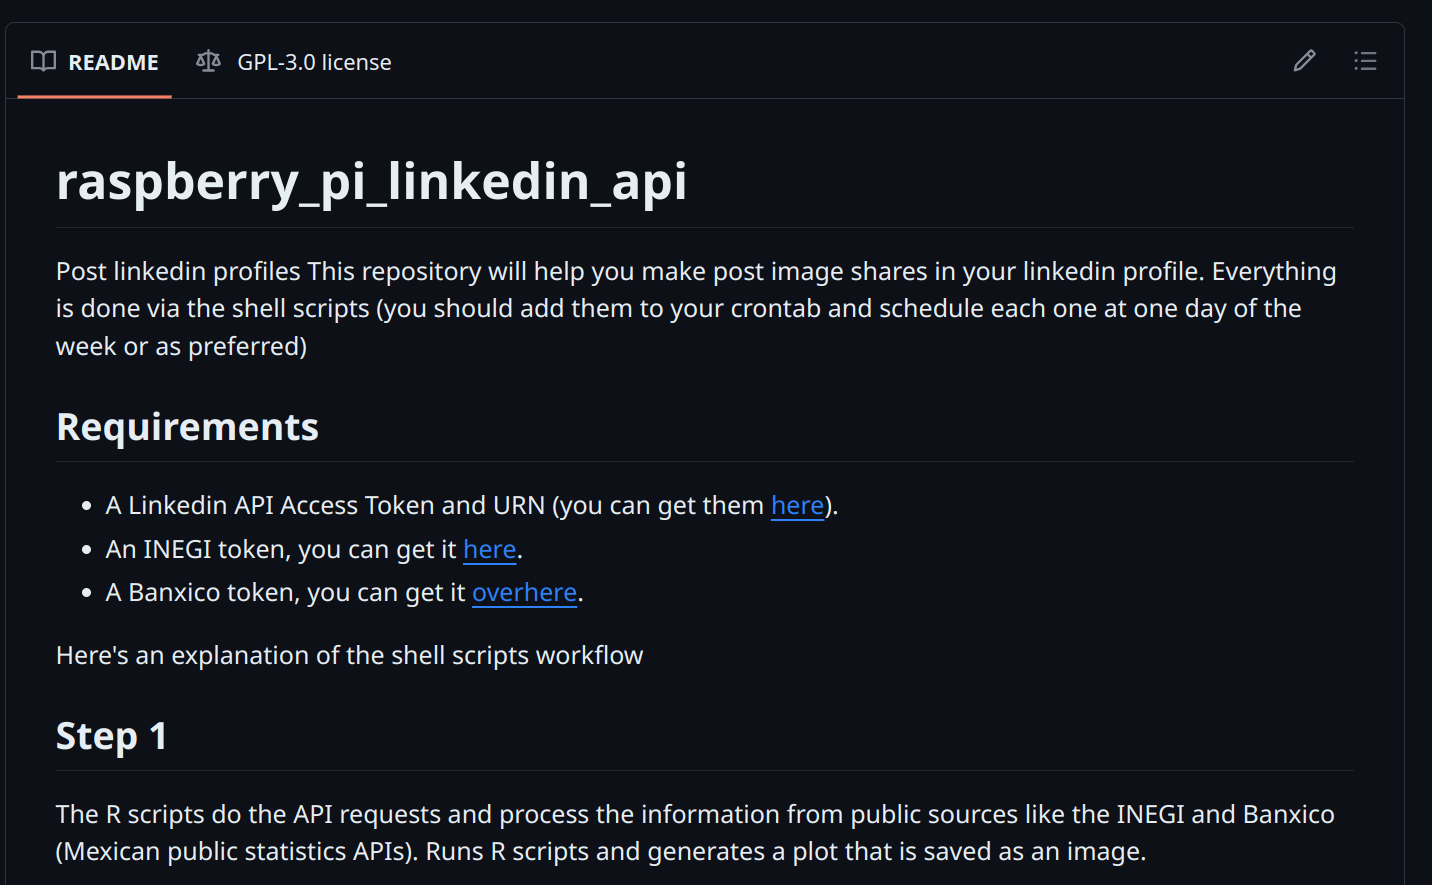Click the "An INEGI token" list text
The image size is (1432, 885).
(x=280, y=549)
